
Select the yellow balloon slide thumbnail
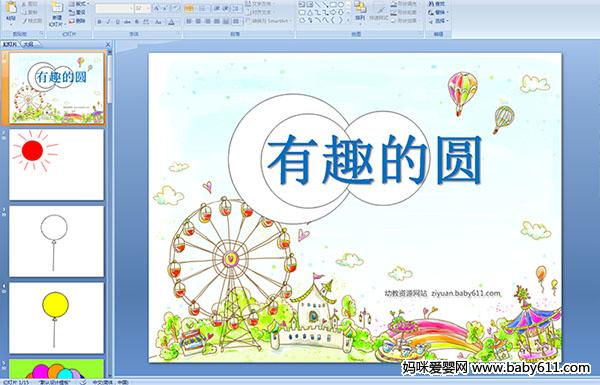pyautogui.click(x=56, y=318)
